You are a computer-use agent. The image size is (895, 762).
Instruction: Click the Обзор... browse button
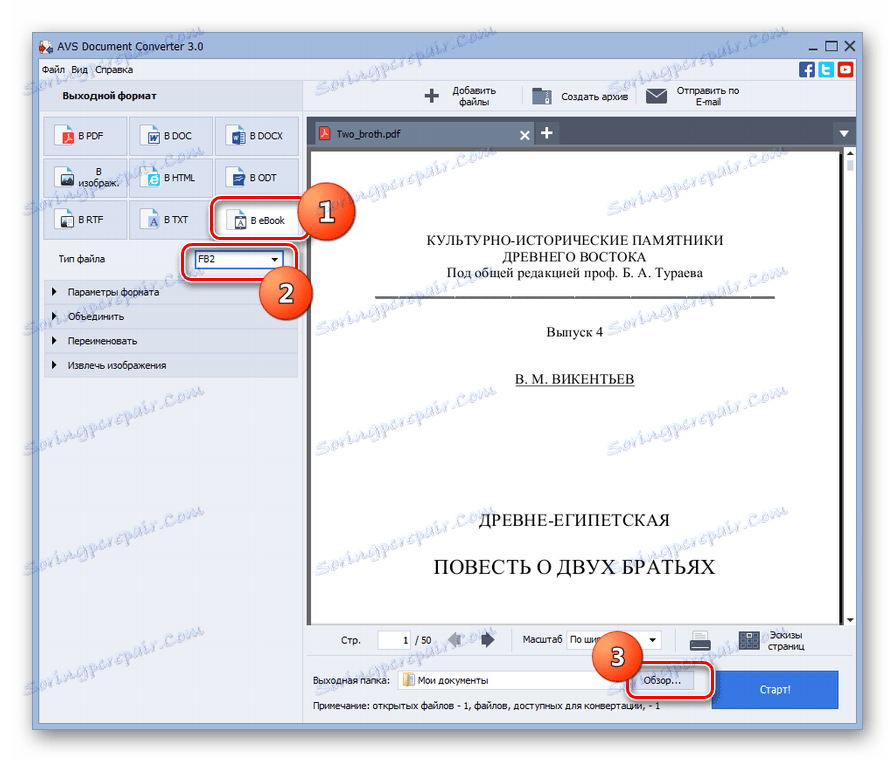[x=662, y=680]
